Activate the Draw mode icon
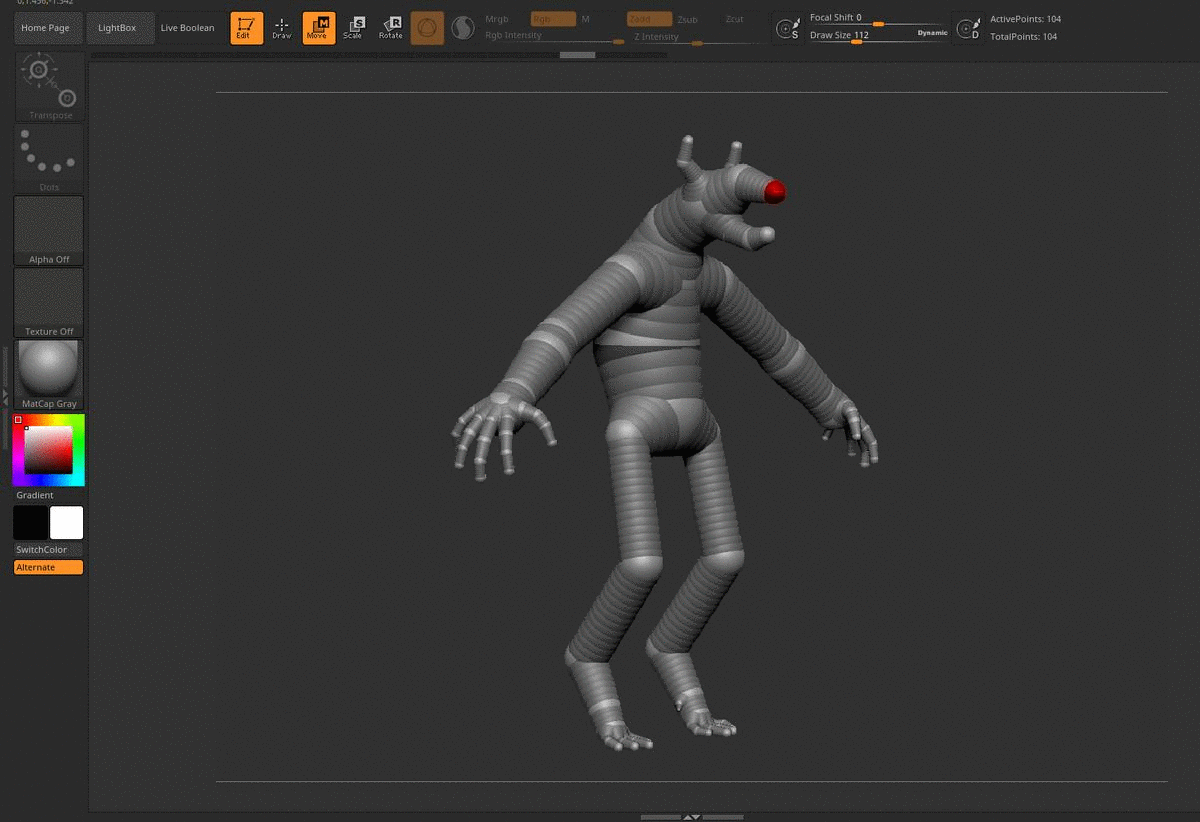 click(x=282, y=28)
